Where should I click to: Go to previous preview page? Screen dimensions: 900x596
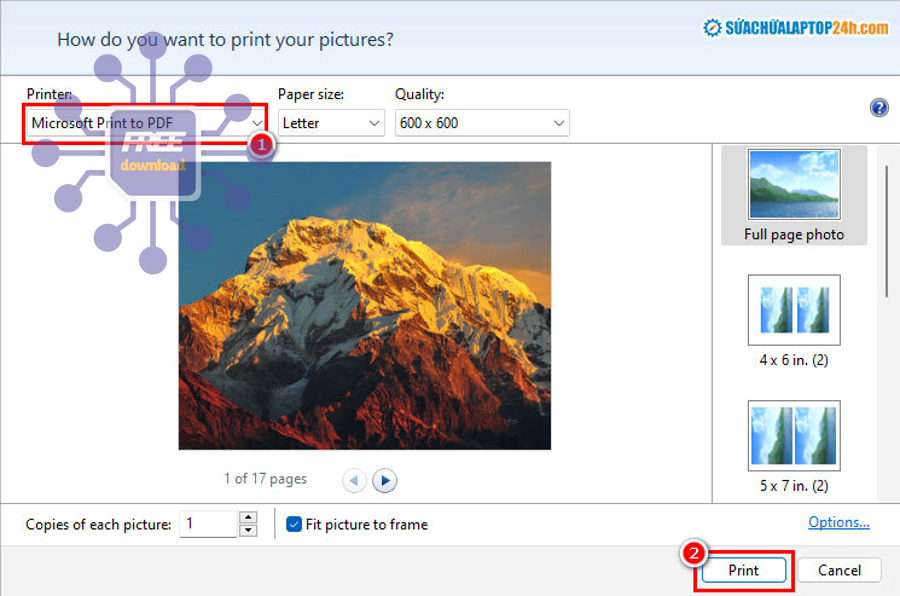(354, 480)
